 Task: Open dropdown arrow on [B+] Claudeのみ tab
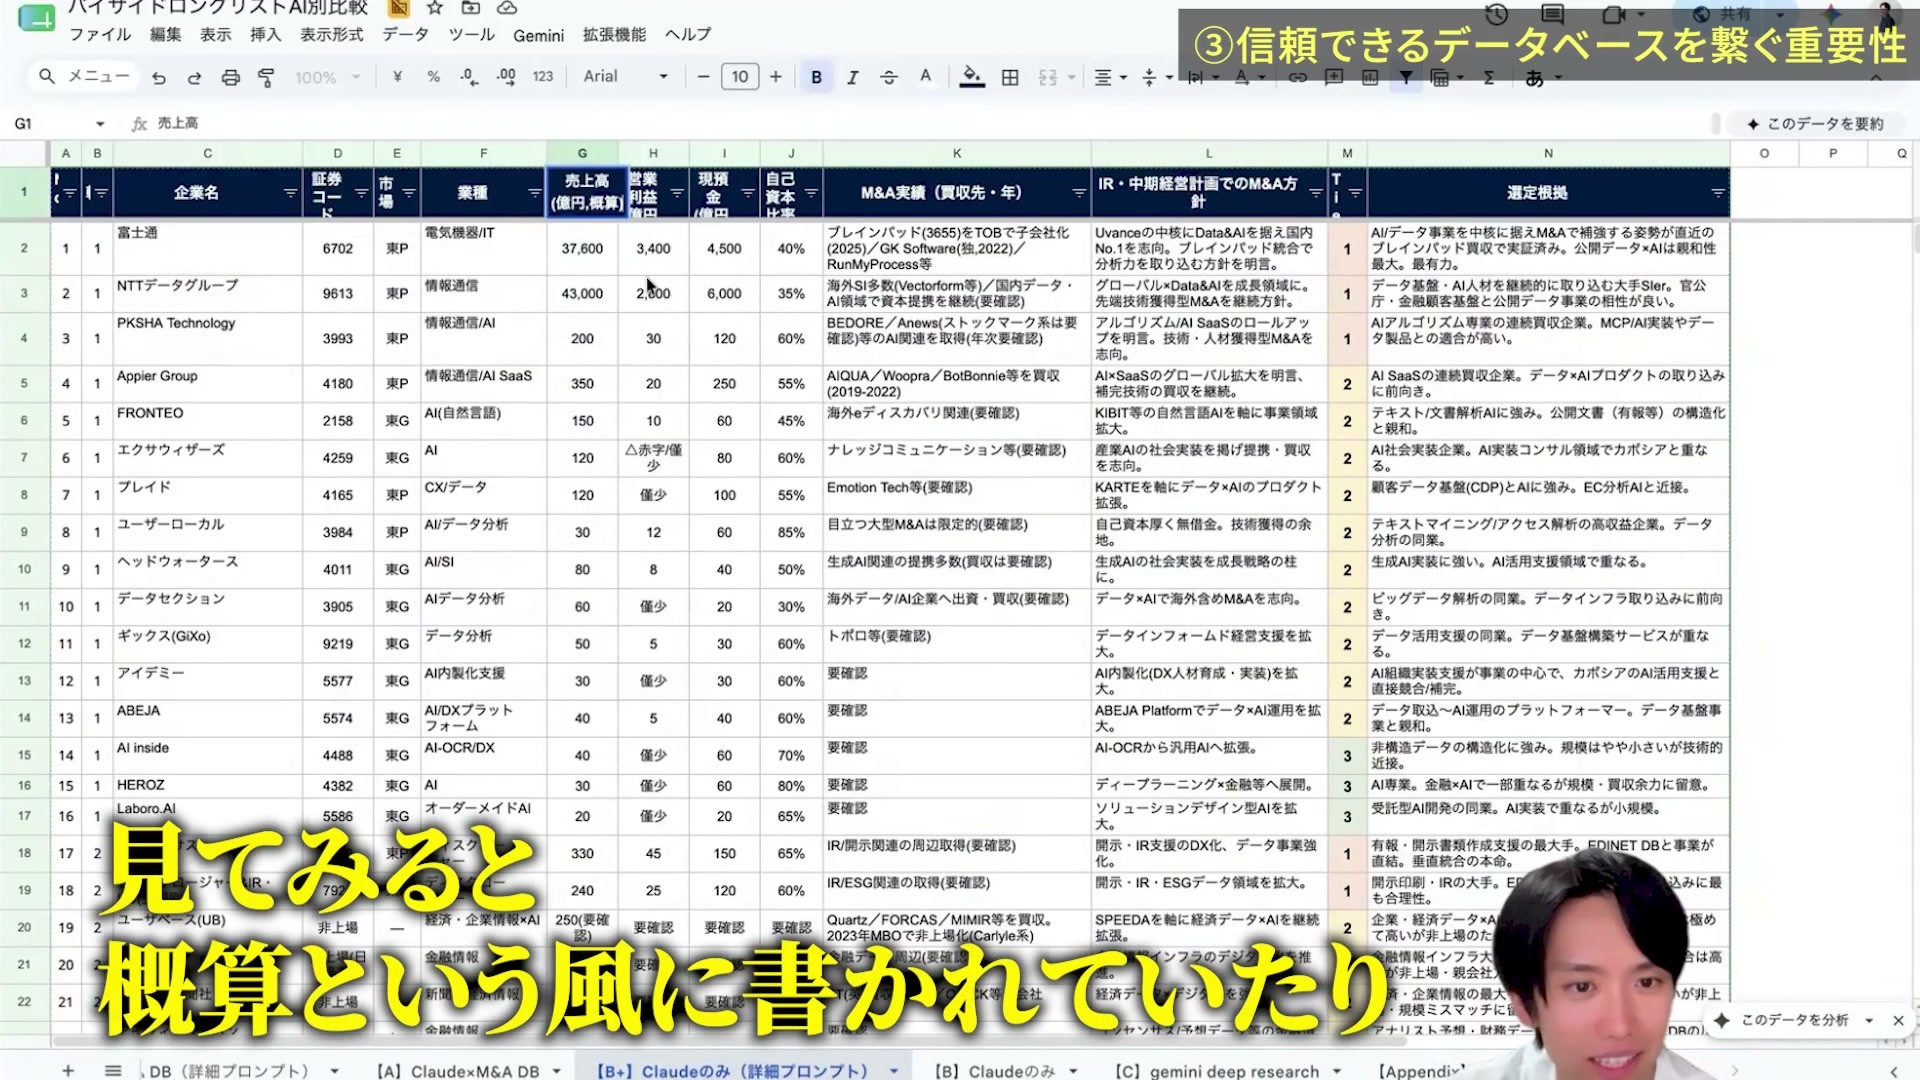tap(893, 1071)
